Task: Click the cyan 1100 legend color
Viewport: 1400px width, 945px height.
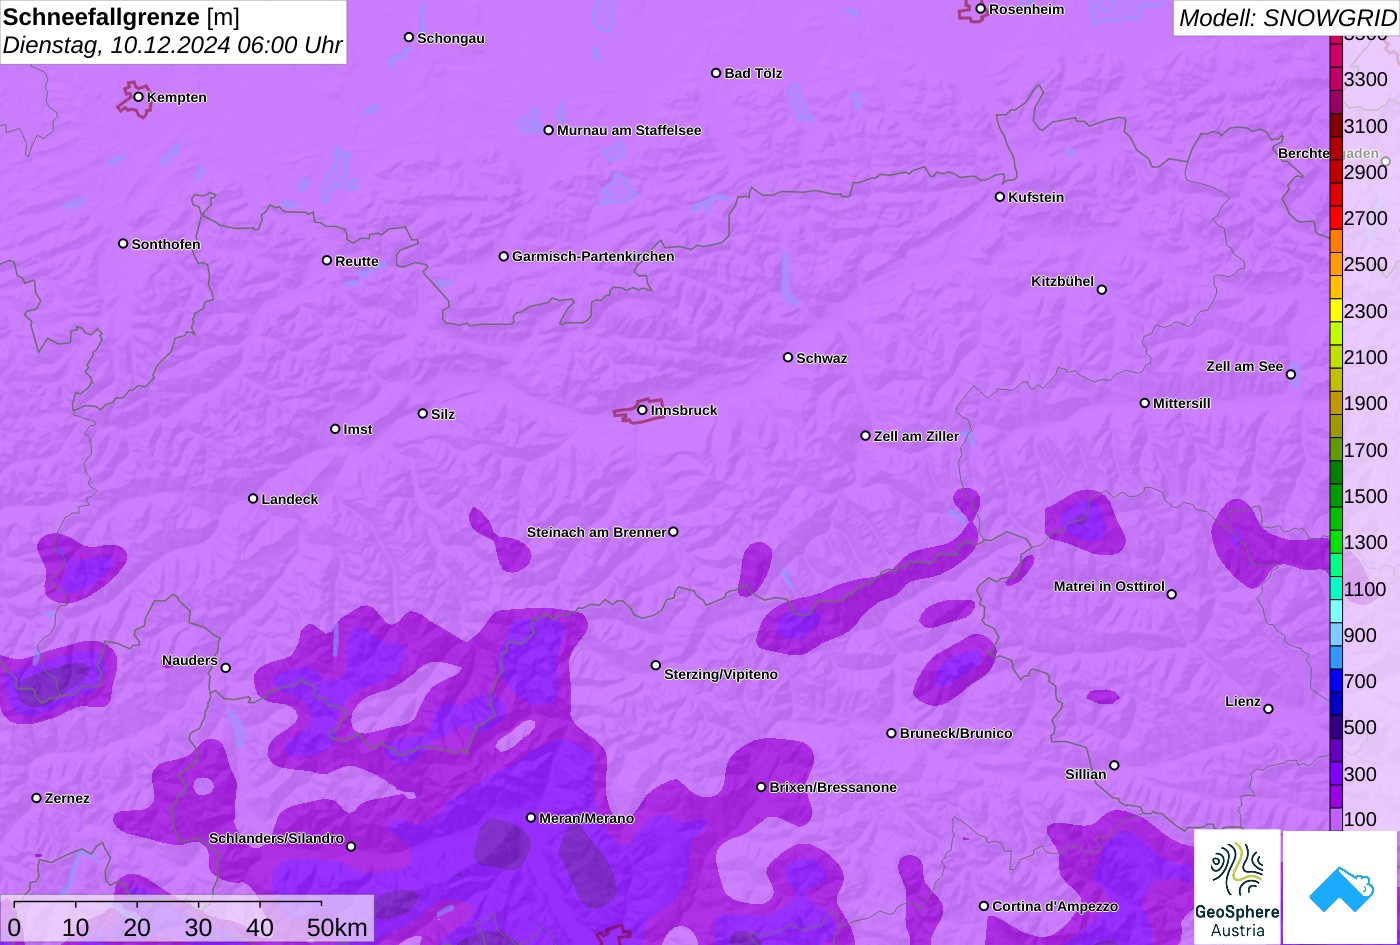Action: (1336, 588)
